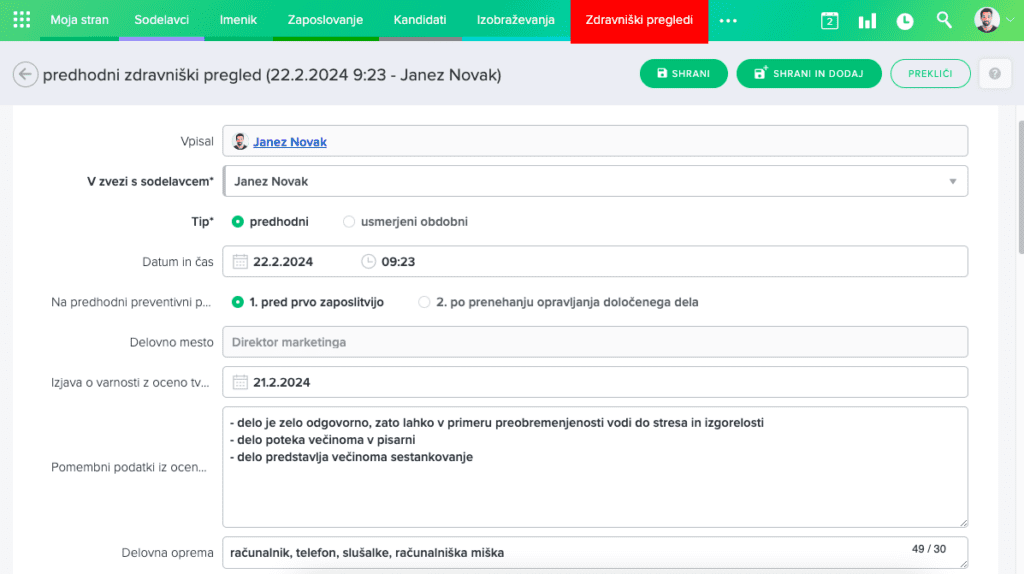Expand the 'V zvezi s sodelavcem' dropdown
The width and height of the screenshot is (1024, 574).
pos(951,182)
